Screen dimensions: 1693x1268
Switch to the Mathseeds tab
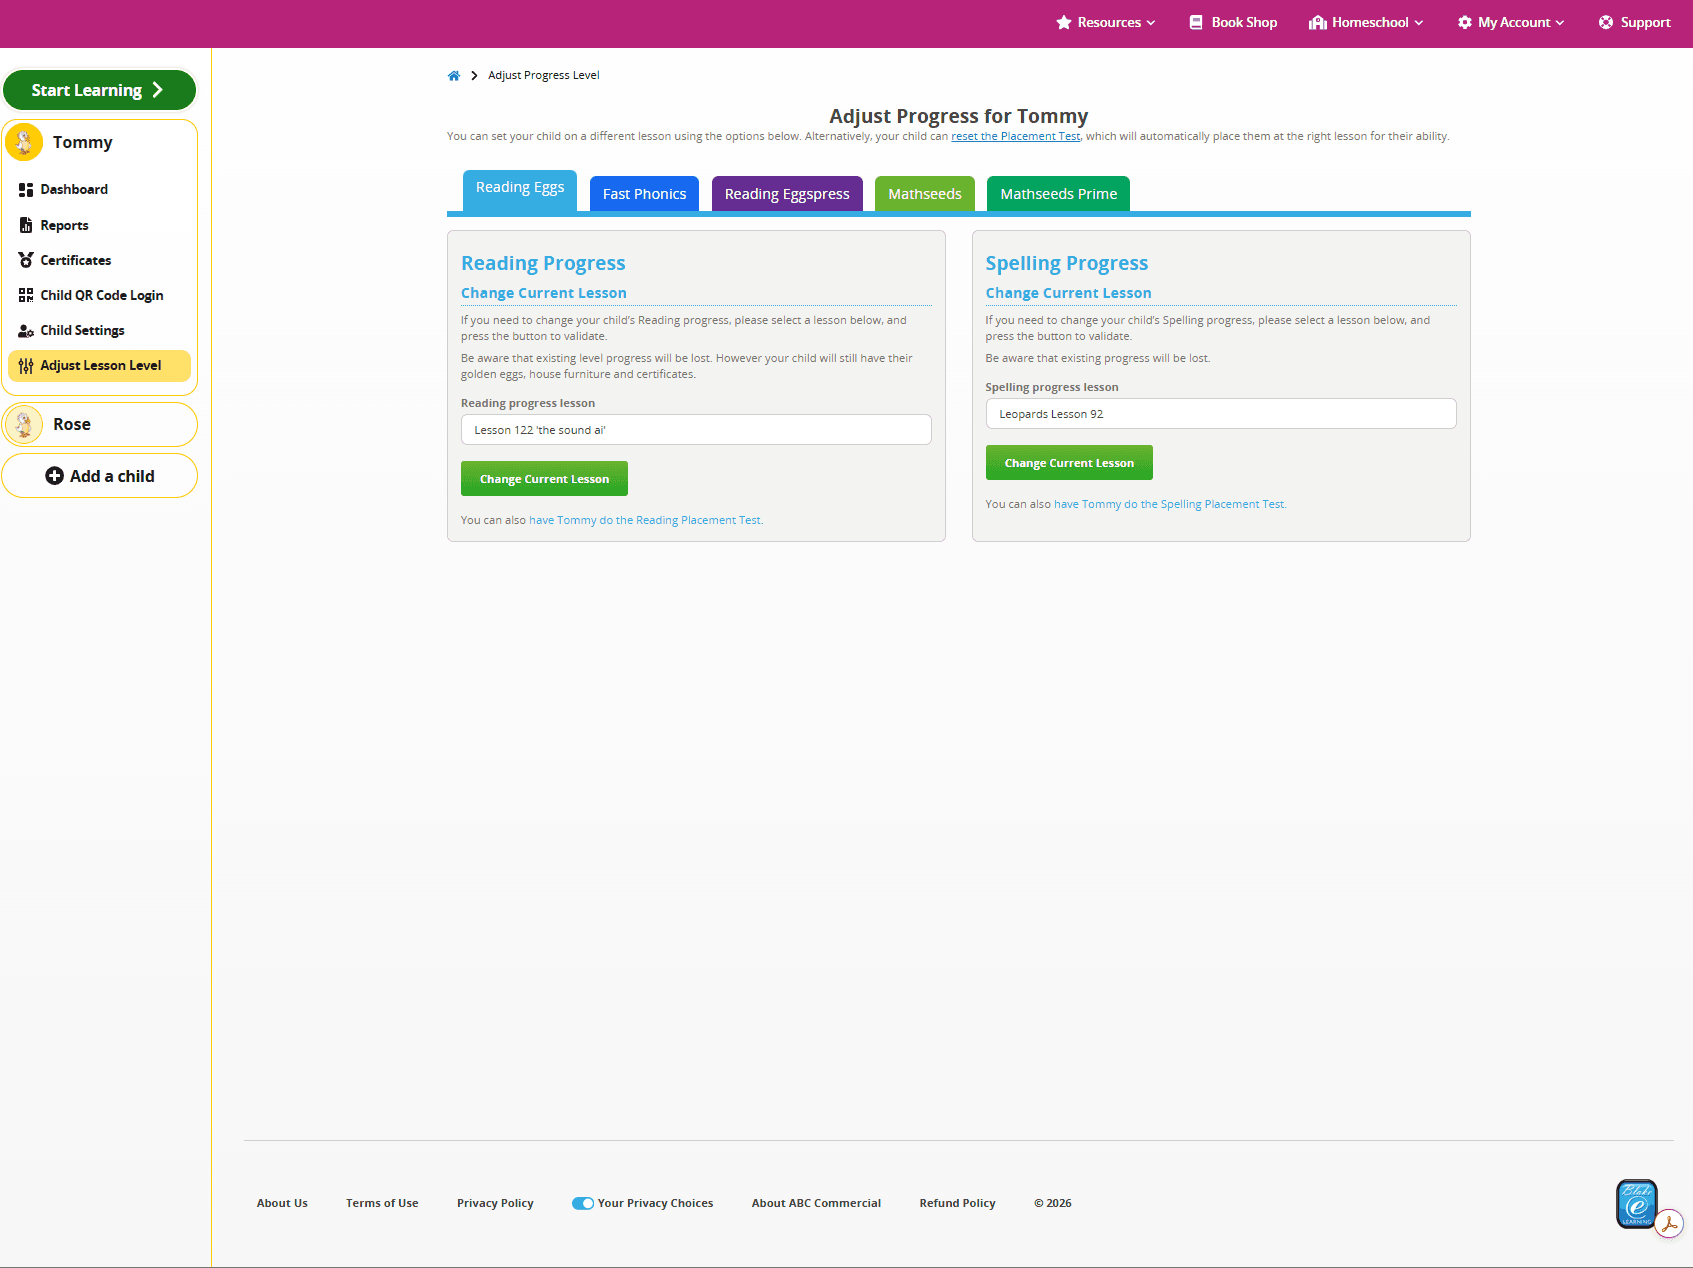coord(925,194)
